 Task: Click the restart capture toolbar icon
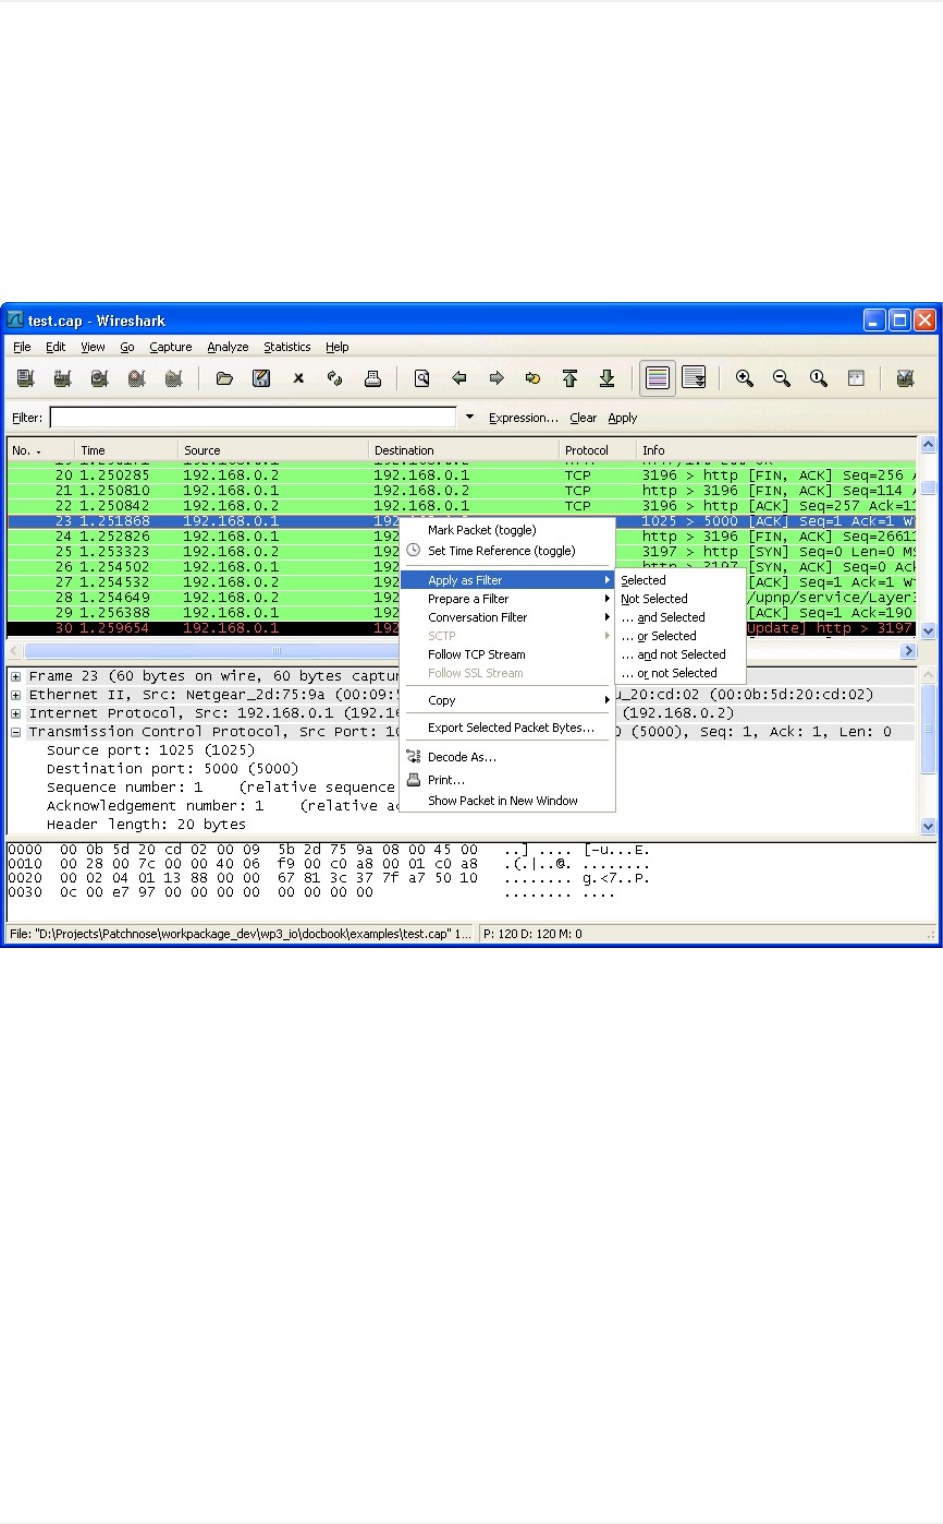click(174, 378)
